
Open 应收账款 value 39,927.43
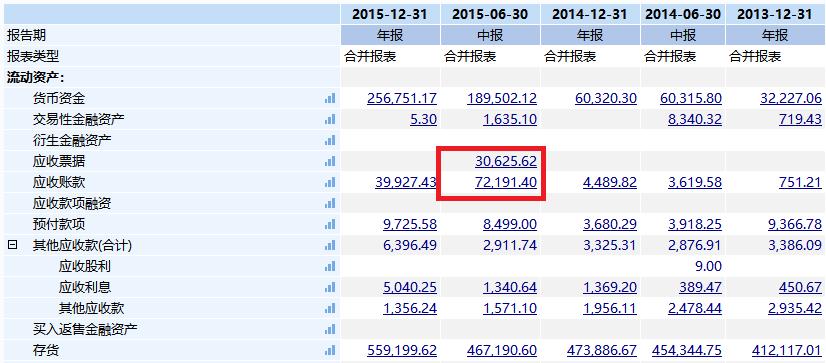pos(406,182)
